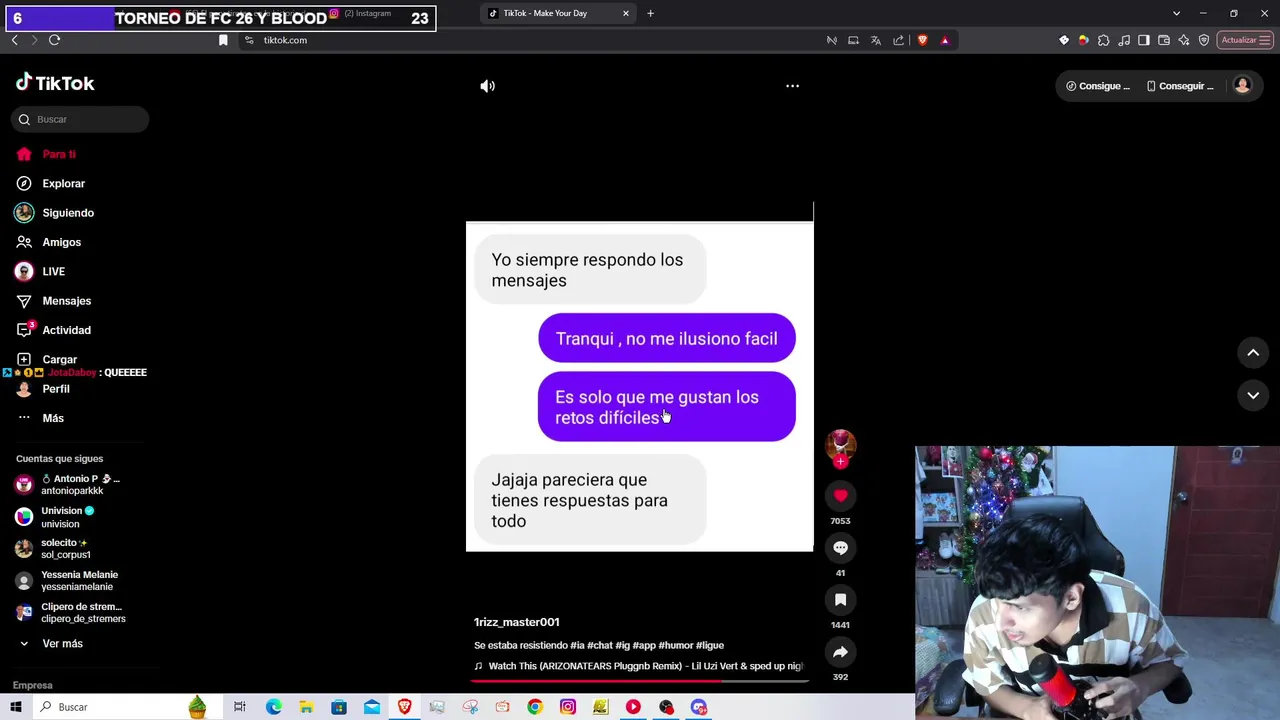Share the video with the arrow icon
The image size is (1280, 720).
coord(840,652)
